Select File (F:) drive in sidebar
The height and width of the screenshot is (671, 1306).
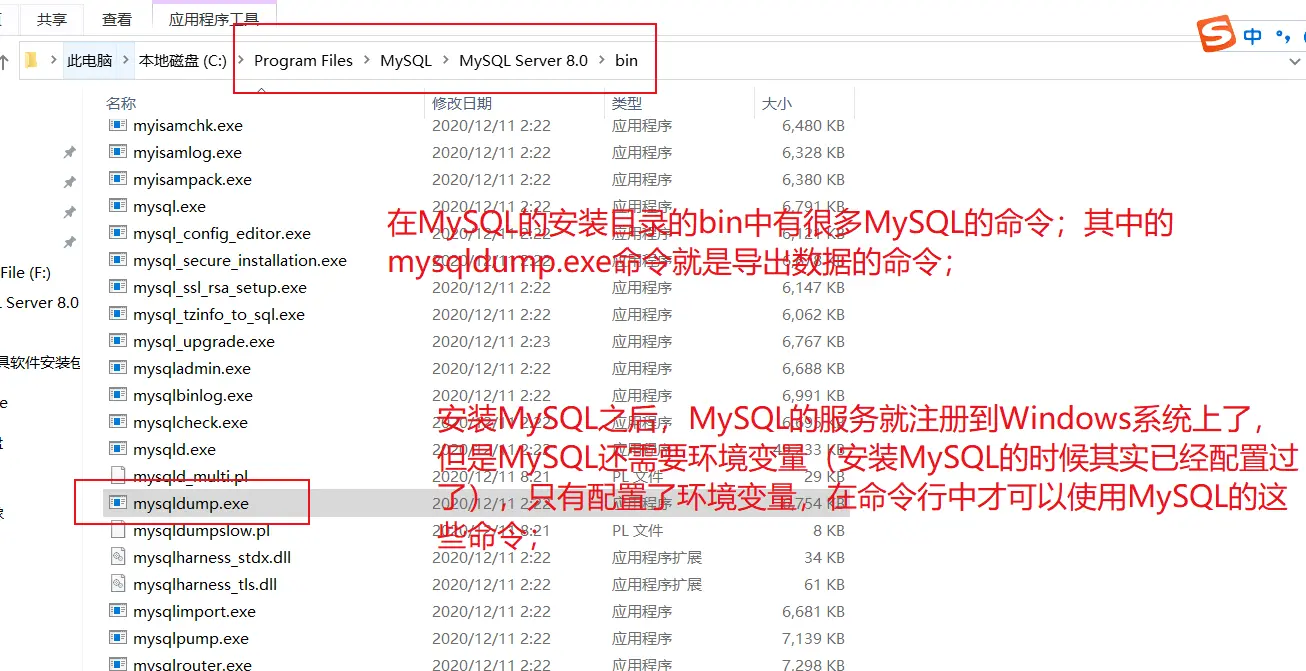pyautogui.click(x=26, y=272)
